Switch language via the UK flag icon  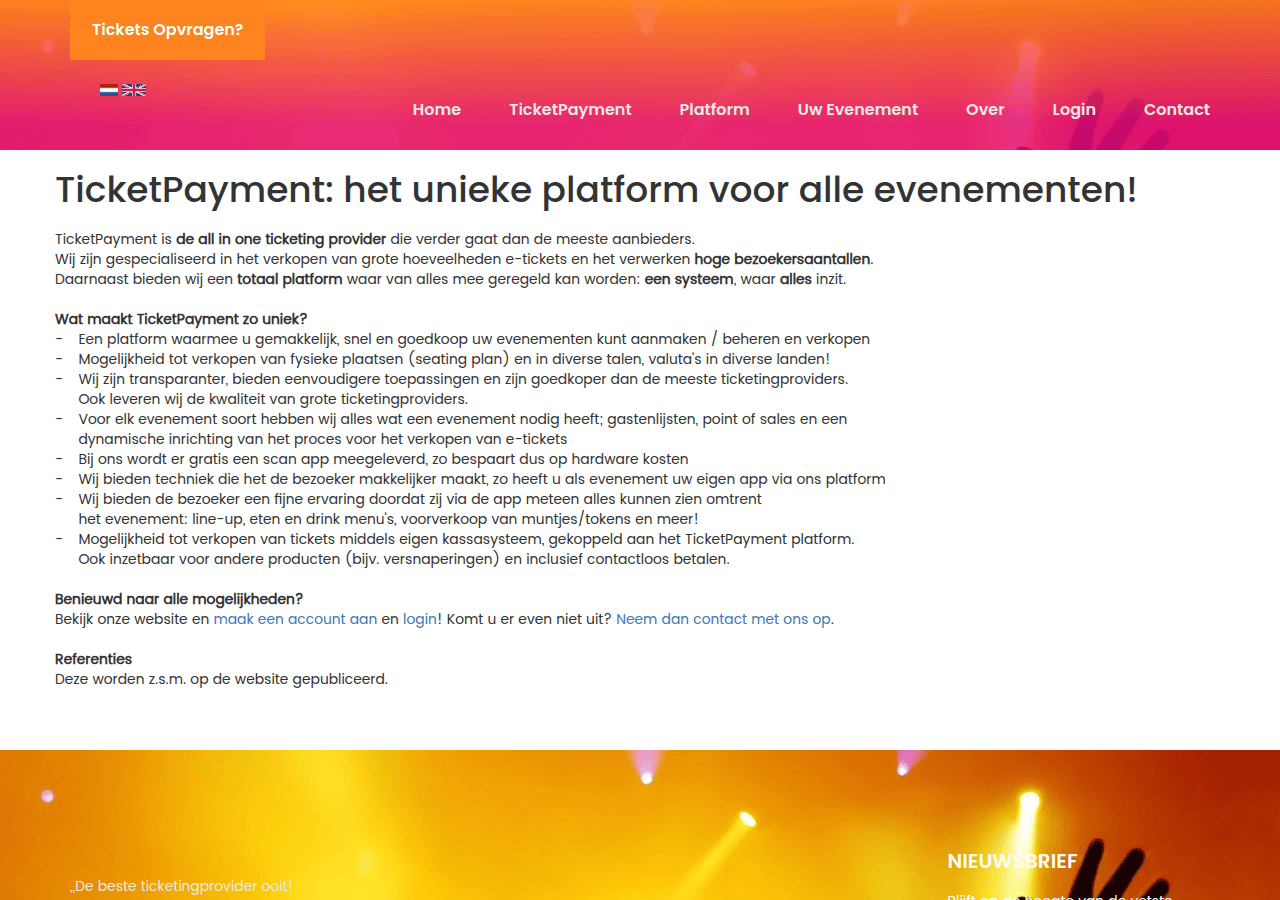coord(134,90)
